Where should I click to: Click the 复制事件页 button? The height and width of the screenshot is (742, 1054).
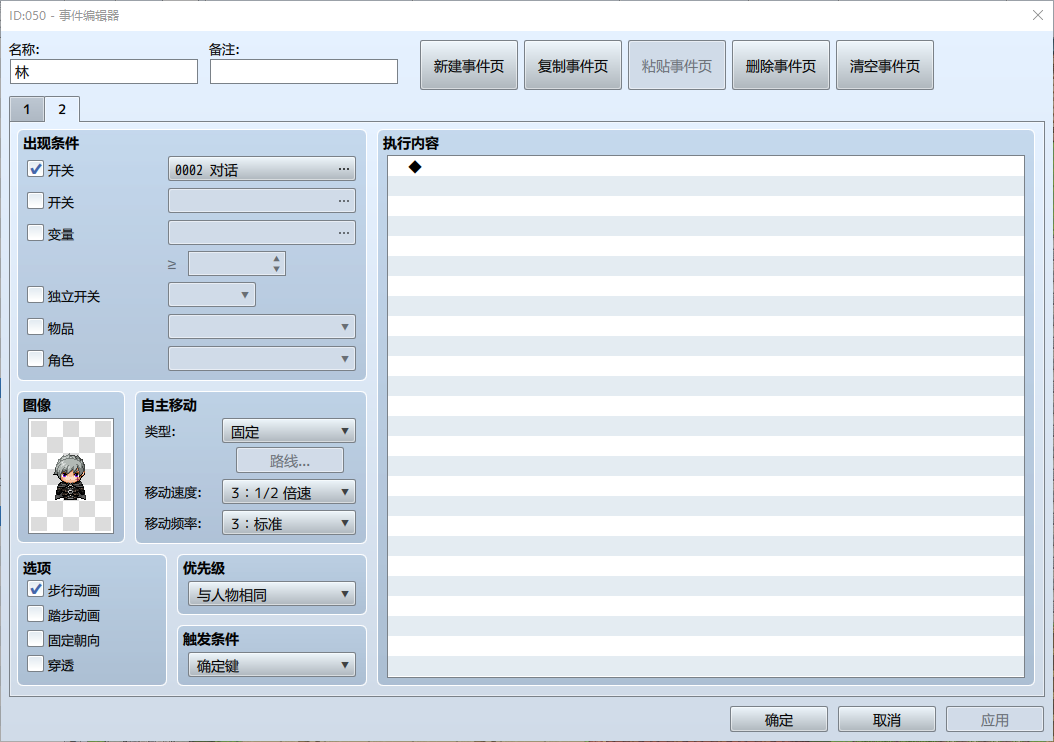(x=573, y=65)
